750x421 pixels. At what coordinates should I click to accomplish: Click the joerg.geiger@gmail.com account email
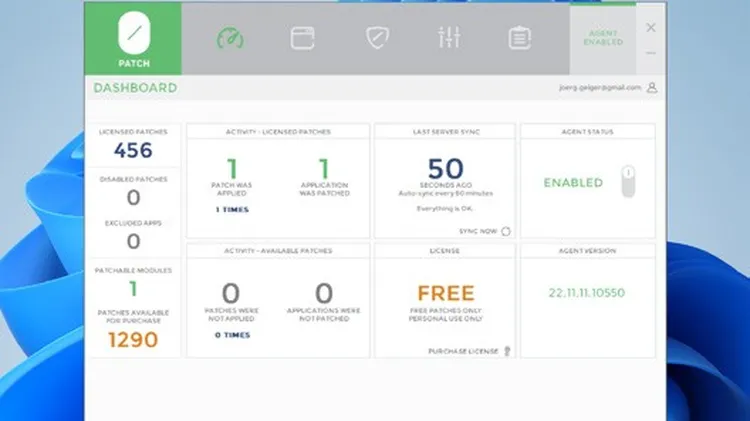[599, 88]
